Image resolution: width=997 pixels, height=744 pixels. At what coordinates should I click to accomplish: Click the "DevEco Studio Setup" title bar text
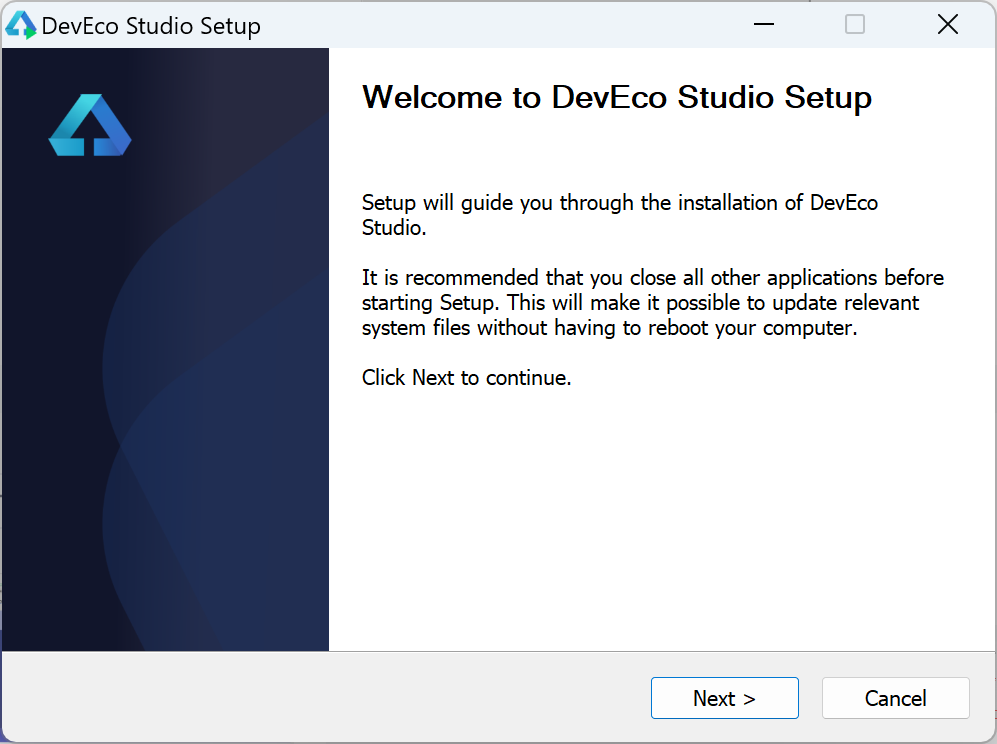tap(151, 26)
